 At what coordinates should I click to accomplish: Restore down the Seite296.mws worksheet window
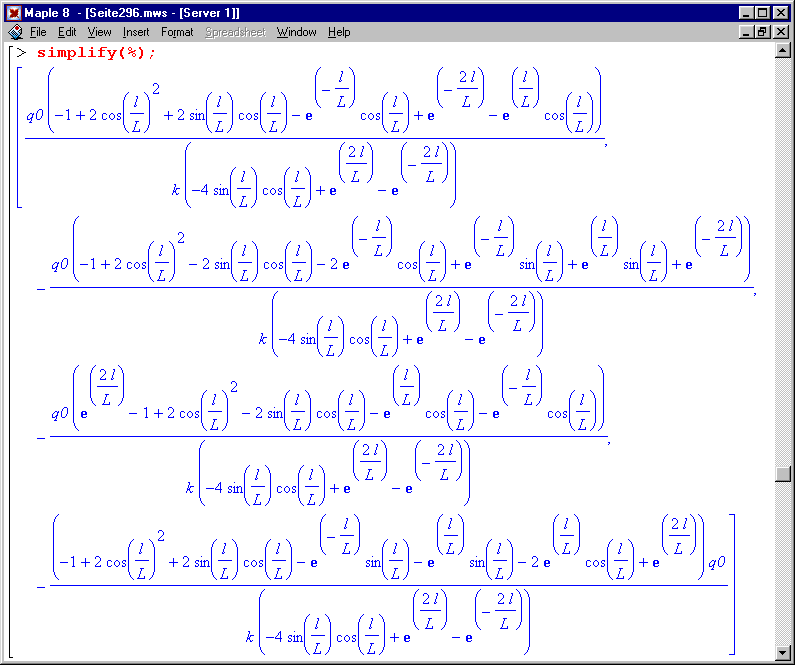tap(763, 32)
